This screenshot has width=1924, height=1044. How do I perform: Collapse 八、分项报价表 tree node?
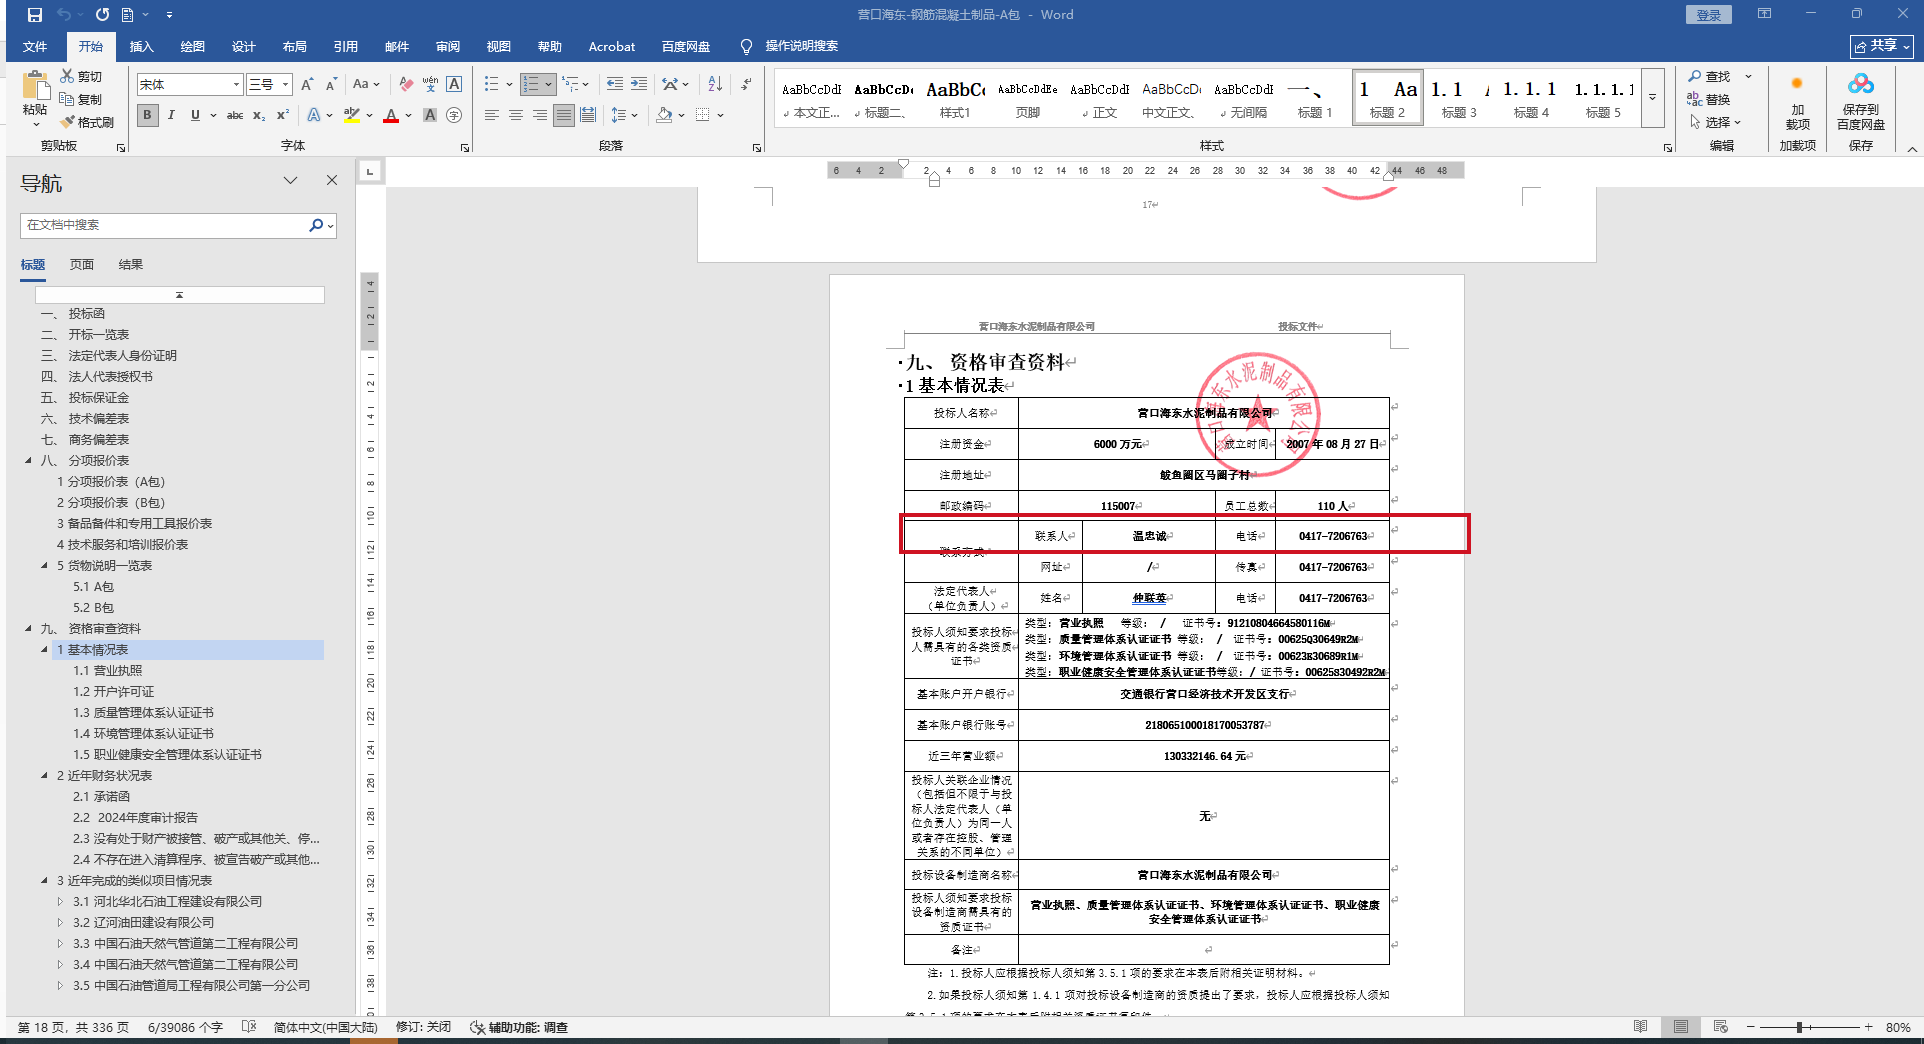click(28, 461)
